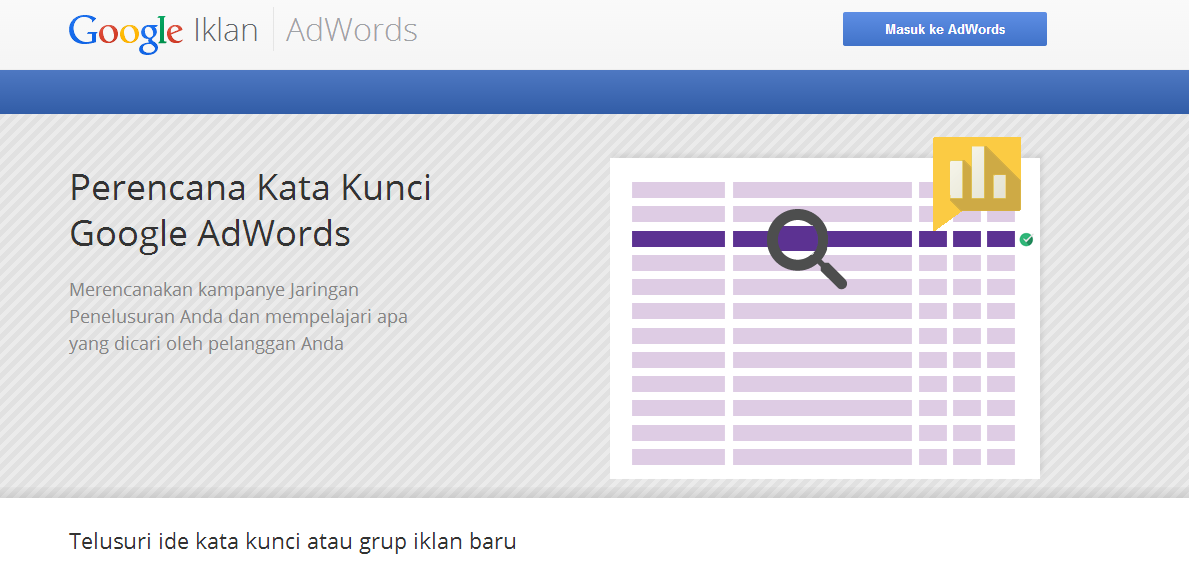1189x580 pixels.
Task: Click the green checkmark icon beside highlighted row
Action: [x=1026, y=240]
